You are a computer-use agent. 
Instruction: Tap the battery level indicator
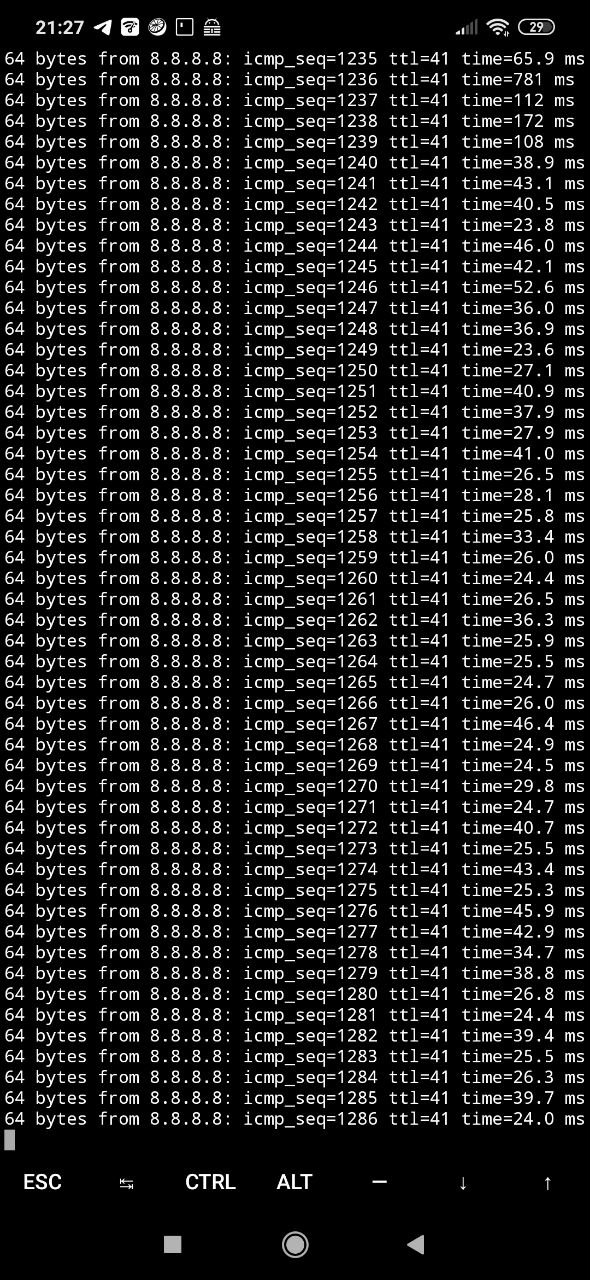tap(537, 27)
